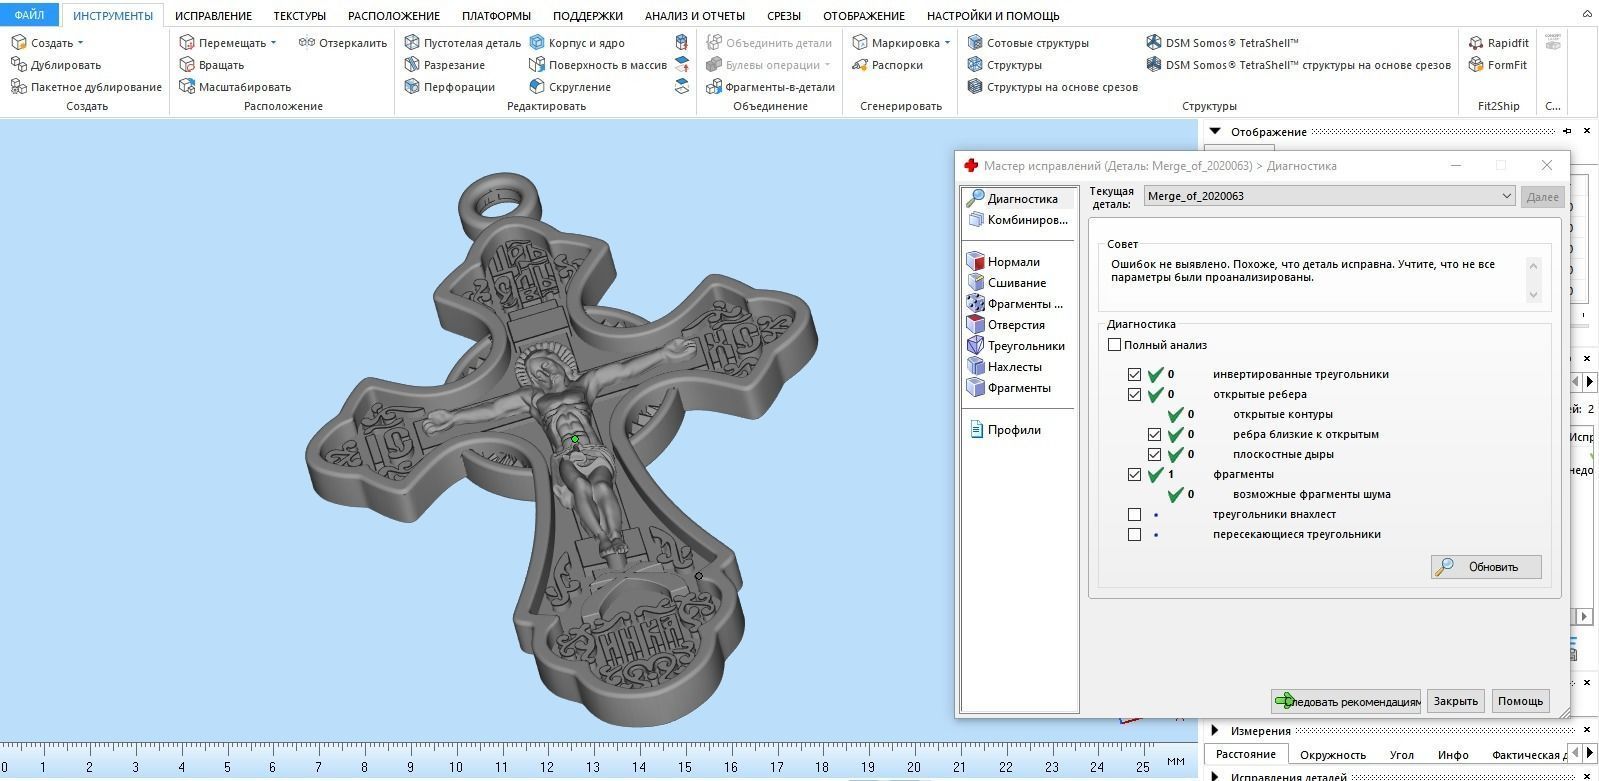Image resolution: width=1599 pixels, height=781 pixels.
Task: Open the FormFit tool
Action: point(1497,65)
